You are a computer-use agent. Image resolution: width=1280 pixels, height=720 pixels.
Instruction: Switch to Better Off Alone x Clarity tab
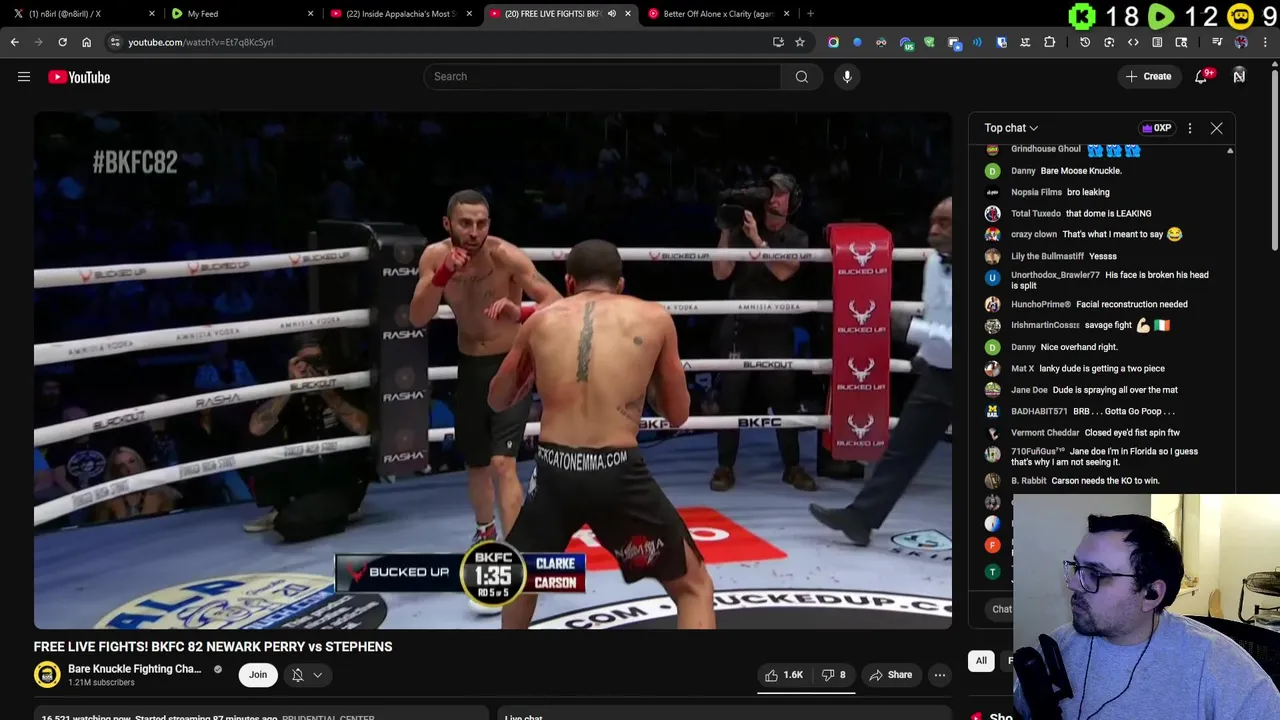719,14
